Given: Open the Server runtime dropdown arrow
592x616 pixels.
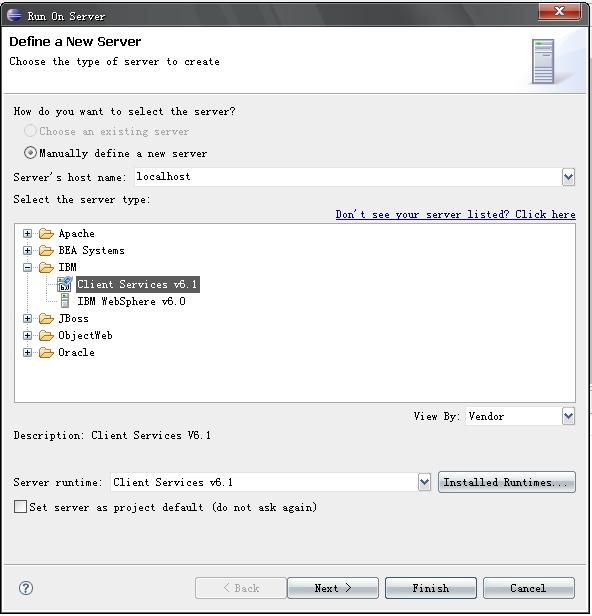Looking at the screenshot, I should tap(424, 482).
